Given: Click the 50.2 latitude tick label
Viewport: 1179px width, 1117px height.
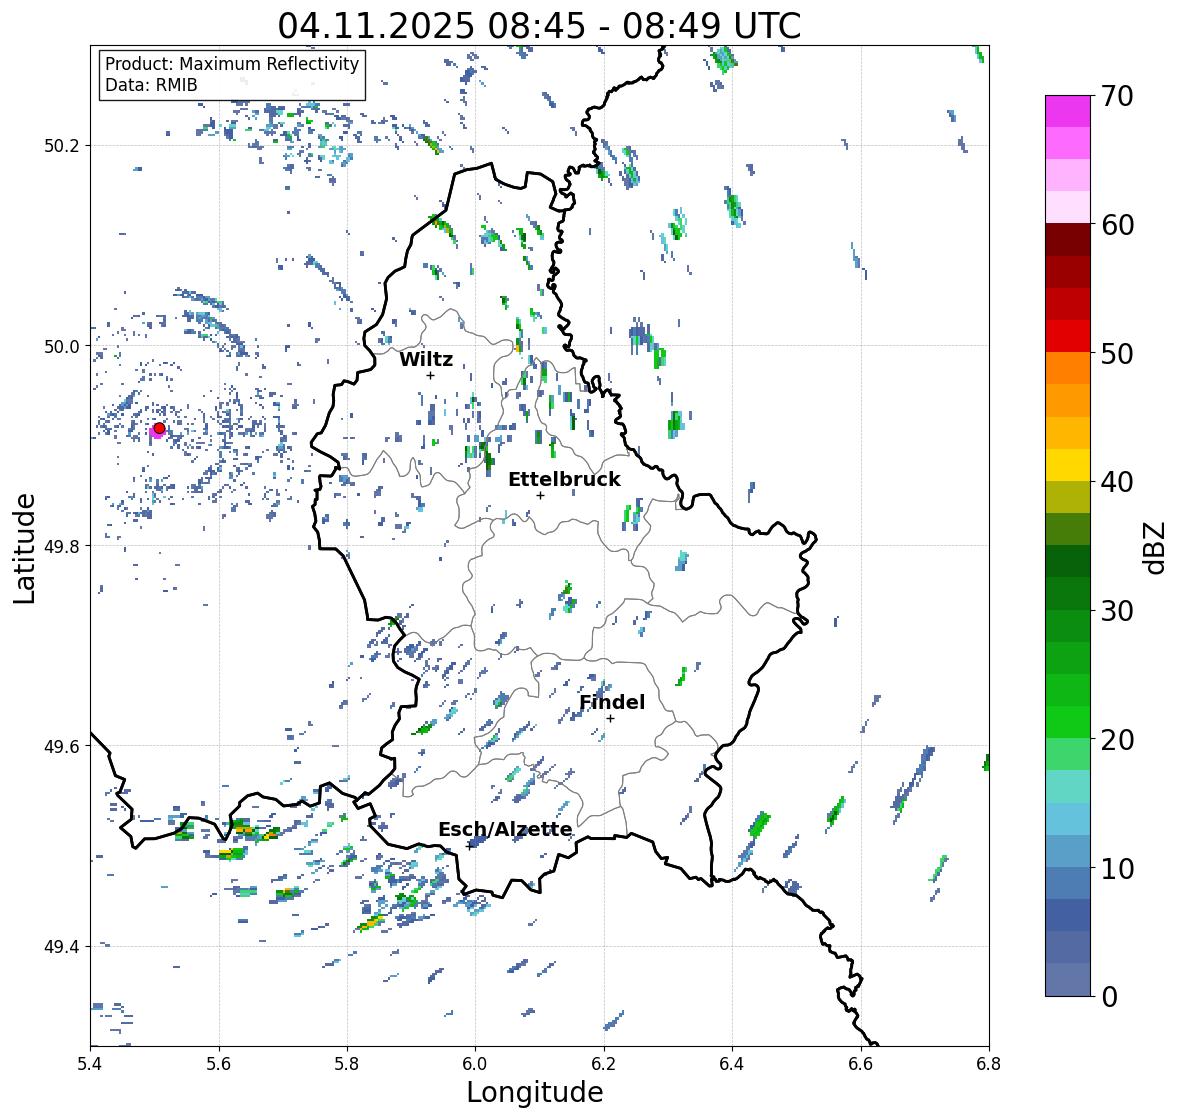Looking at the screenshot, I should coord(62,146).
